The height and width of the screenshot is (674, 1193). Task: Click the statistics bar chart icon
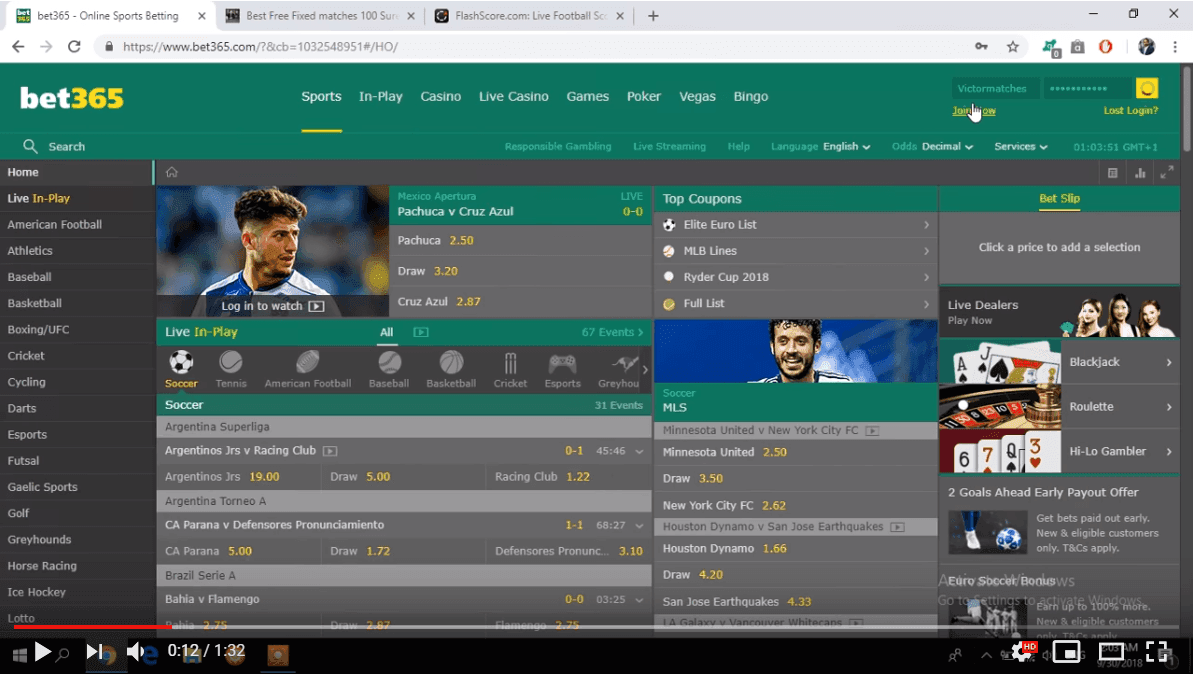coord(1140,172)
